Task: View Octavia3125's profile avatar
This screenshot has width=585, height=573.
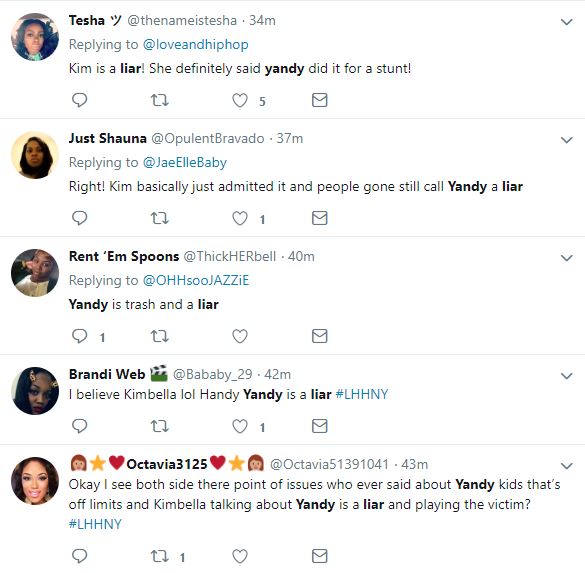Action: point(35,481)
